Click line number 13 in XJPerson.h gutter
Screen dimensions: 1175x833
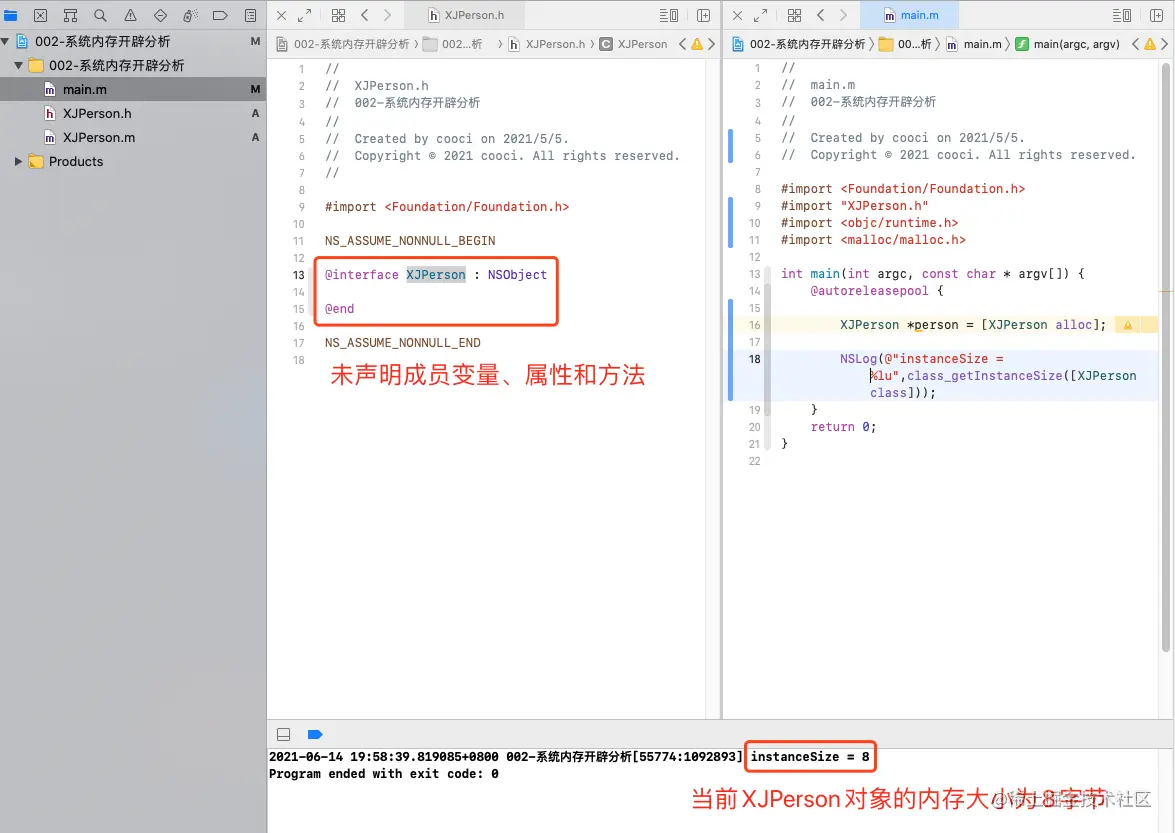pos(298,275)
